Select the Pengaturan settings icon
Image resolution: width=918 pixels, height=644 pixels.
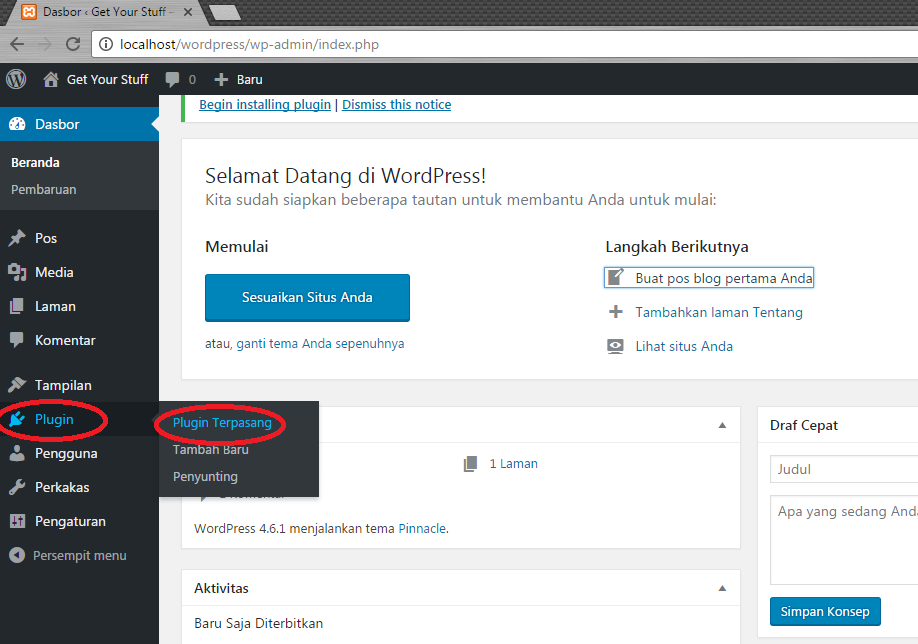18,521
